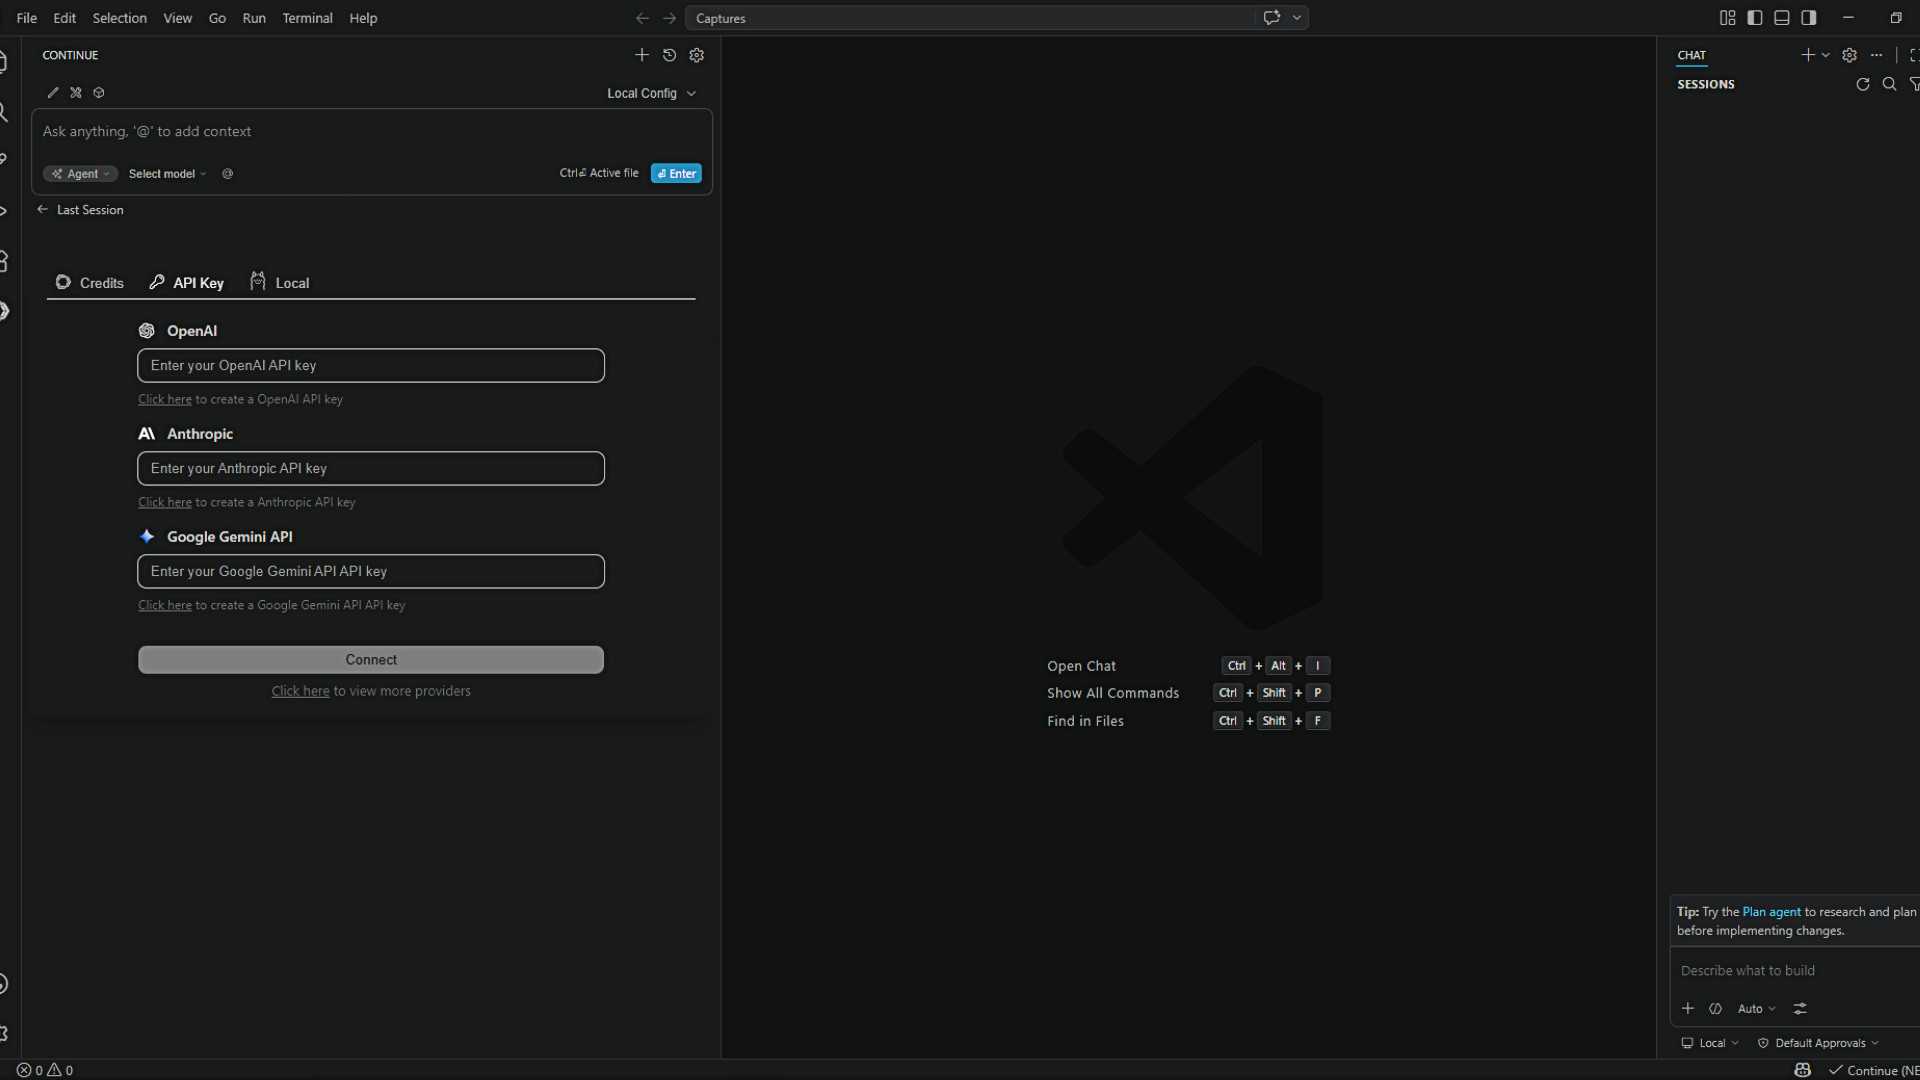Click the @ add context icon
Screen dimensions: 1920x1080
click(x=228, y=174)
